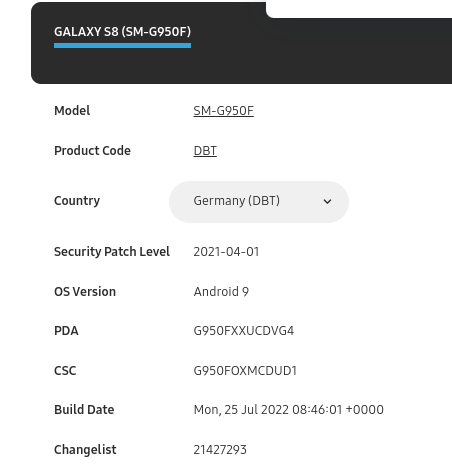The image size is (452, 466).
Task: Select the Security Patch Level value 2021-04-01
Action: pyautogui.click(x=226, y=252)
